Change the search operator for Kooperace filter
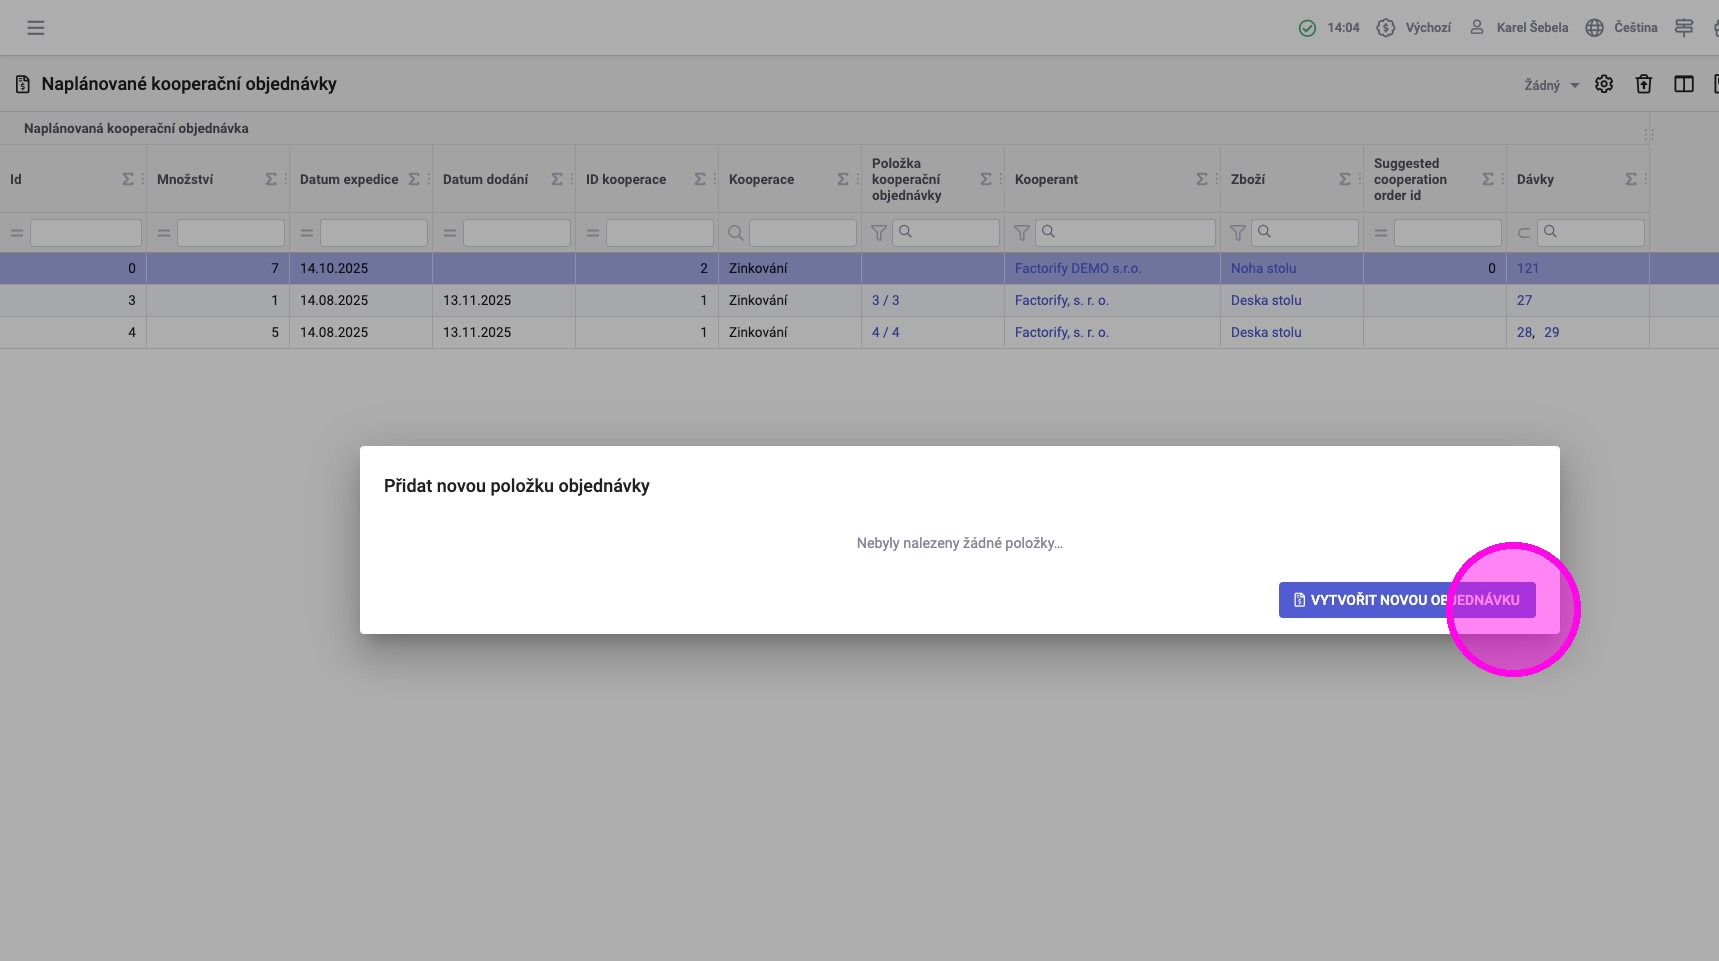Viewport: 1719px width, 961px height. click(736, 233)
